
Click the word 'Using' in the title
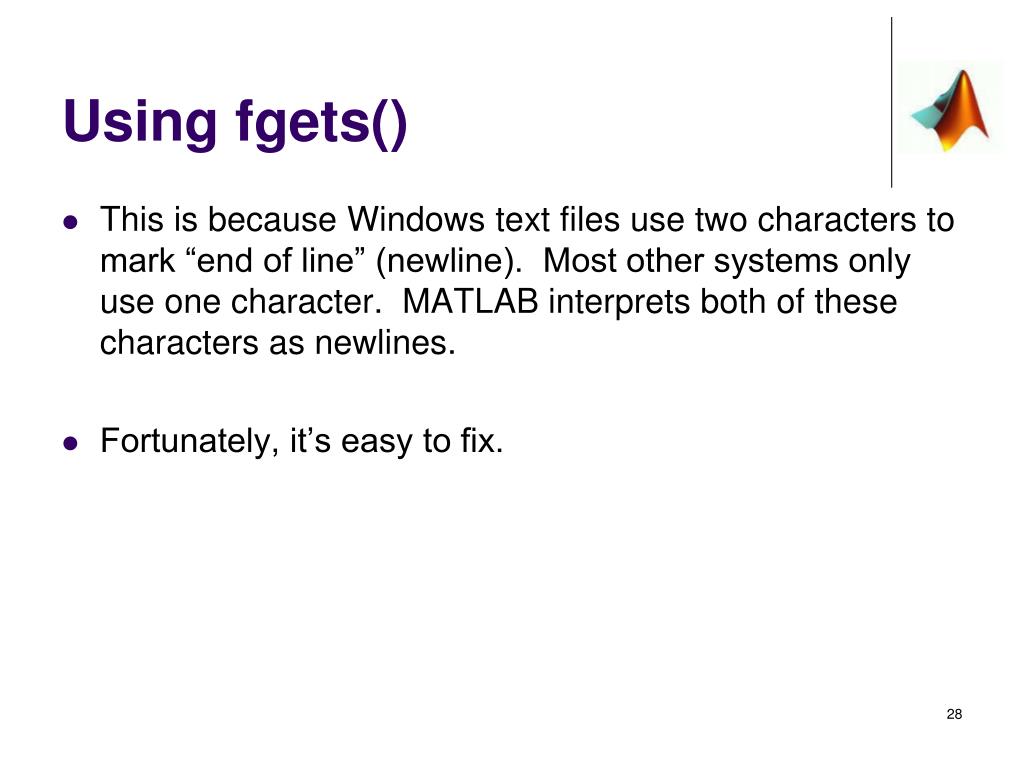(x=139, y=123)
